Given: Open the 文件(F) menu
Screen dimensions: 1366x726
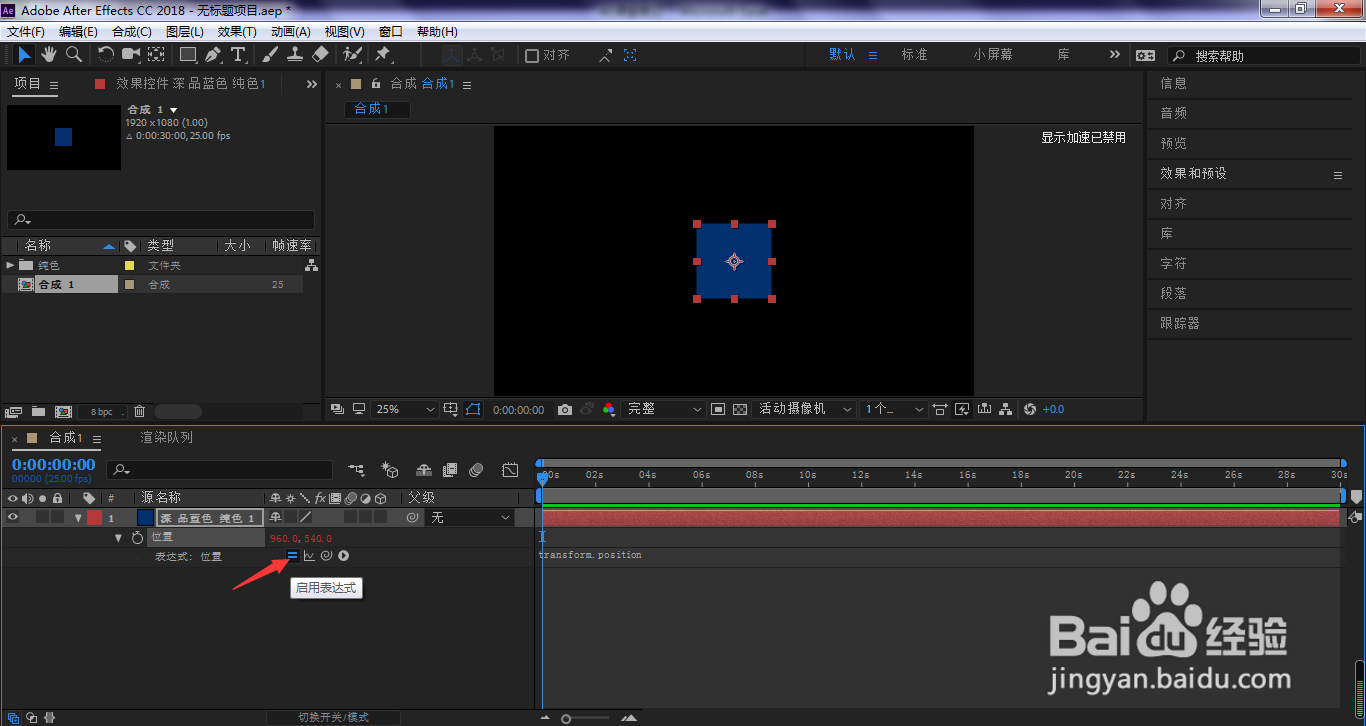Looking at the screenshot, I should 25,32.
